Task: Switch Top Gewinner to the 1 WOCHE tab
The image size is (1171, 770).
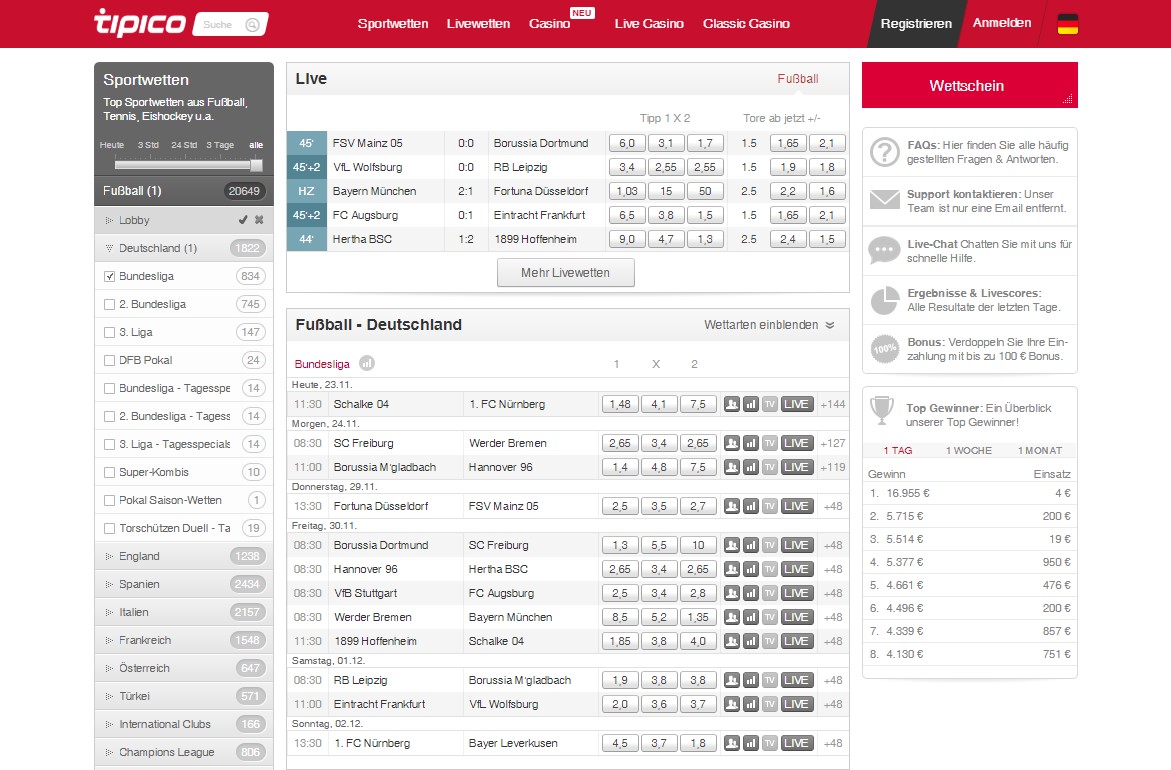Action: point(969,450)
